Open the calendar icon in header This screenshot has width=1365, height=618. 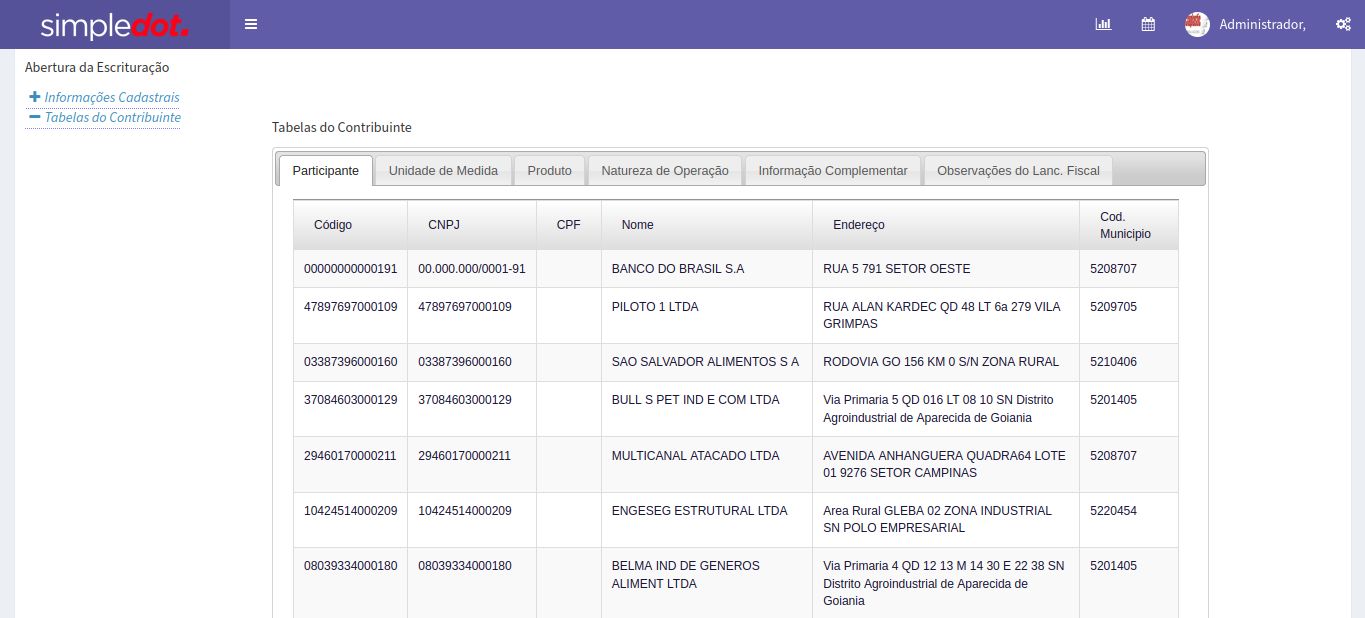click(1148, 24)
